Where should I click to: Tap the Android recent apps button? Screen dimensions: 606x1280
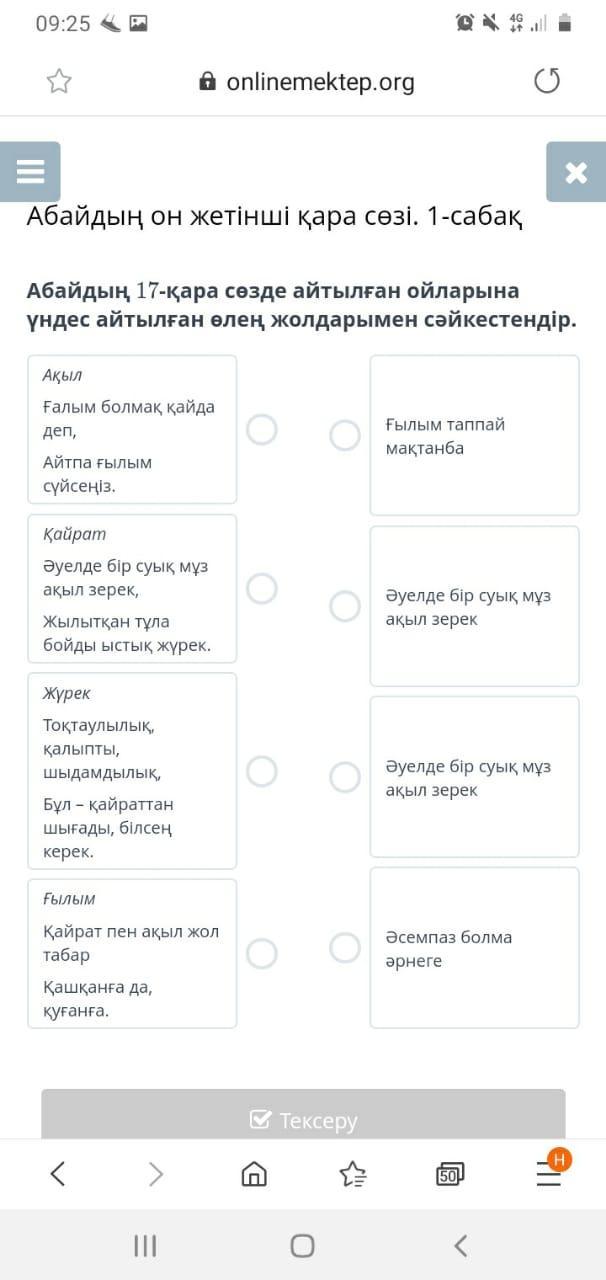(x=145, y=1245)
